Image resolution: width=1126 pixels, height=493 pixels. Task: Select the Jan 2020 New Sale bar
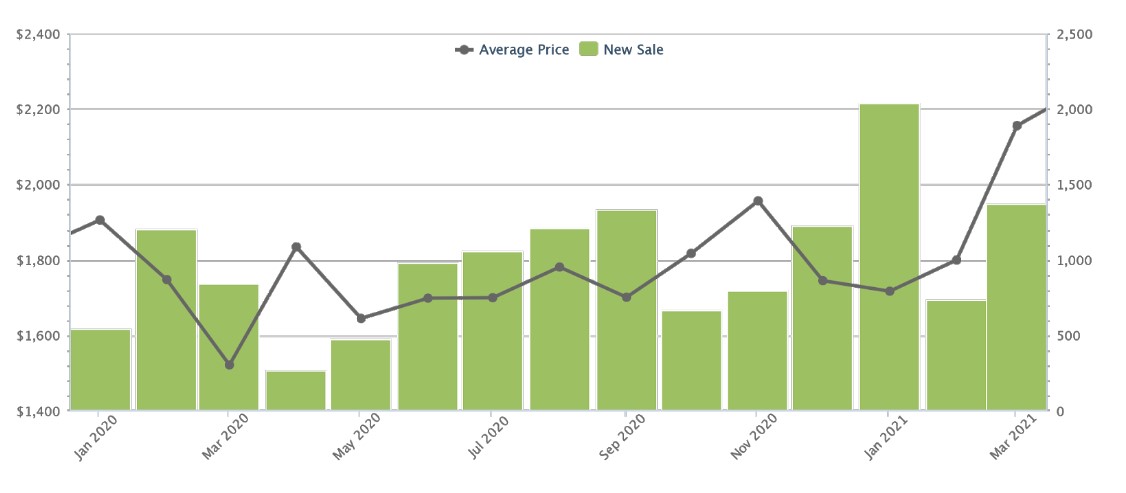click(100, 370)
